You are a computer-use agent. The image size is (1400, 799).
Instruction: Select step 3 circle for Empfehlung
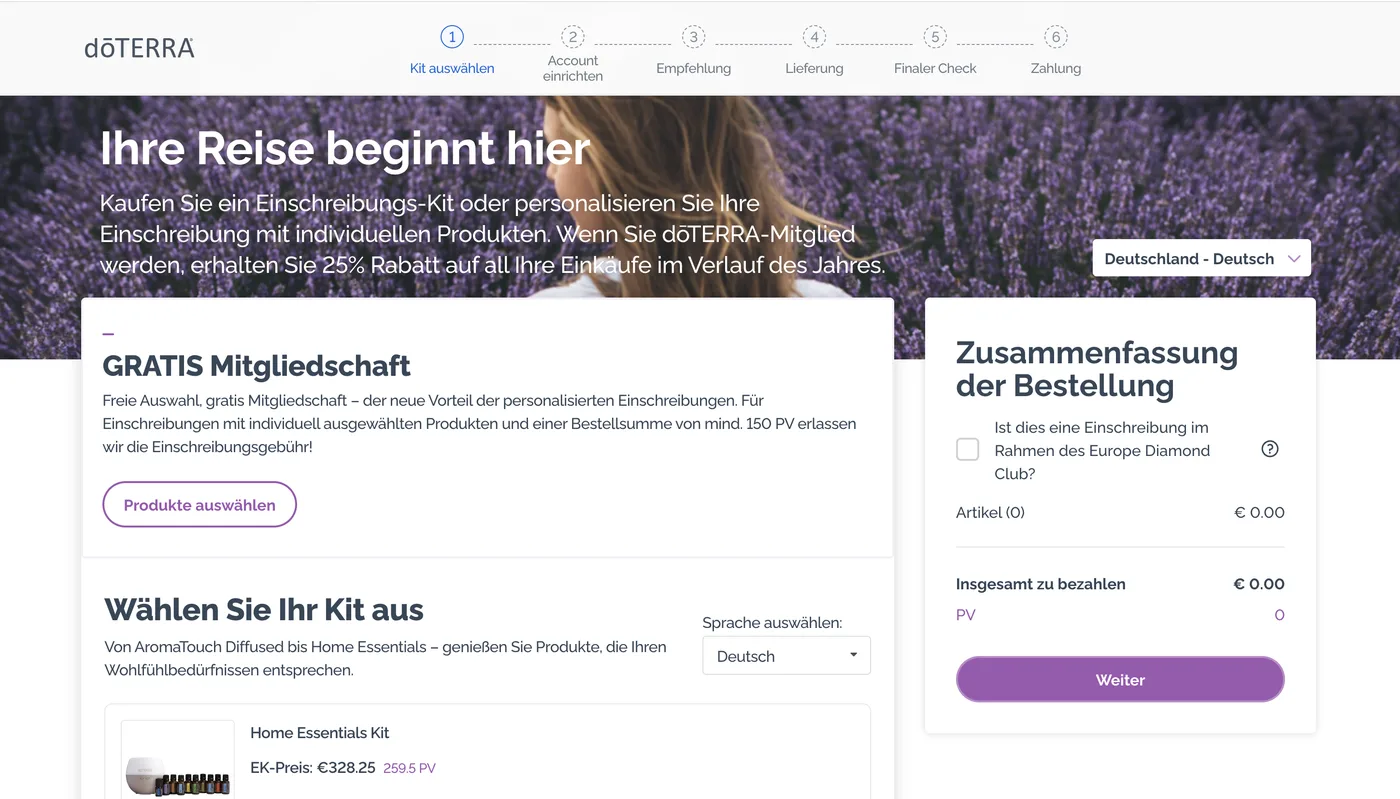click(x=693, y=37)
